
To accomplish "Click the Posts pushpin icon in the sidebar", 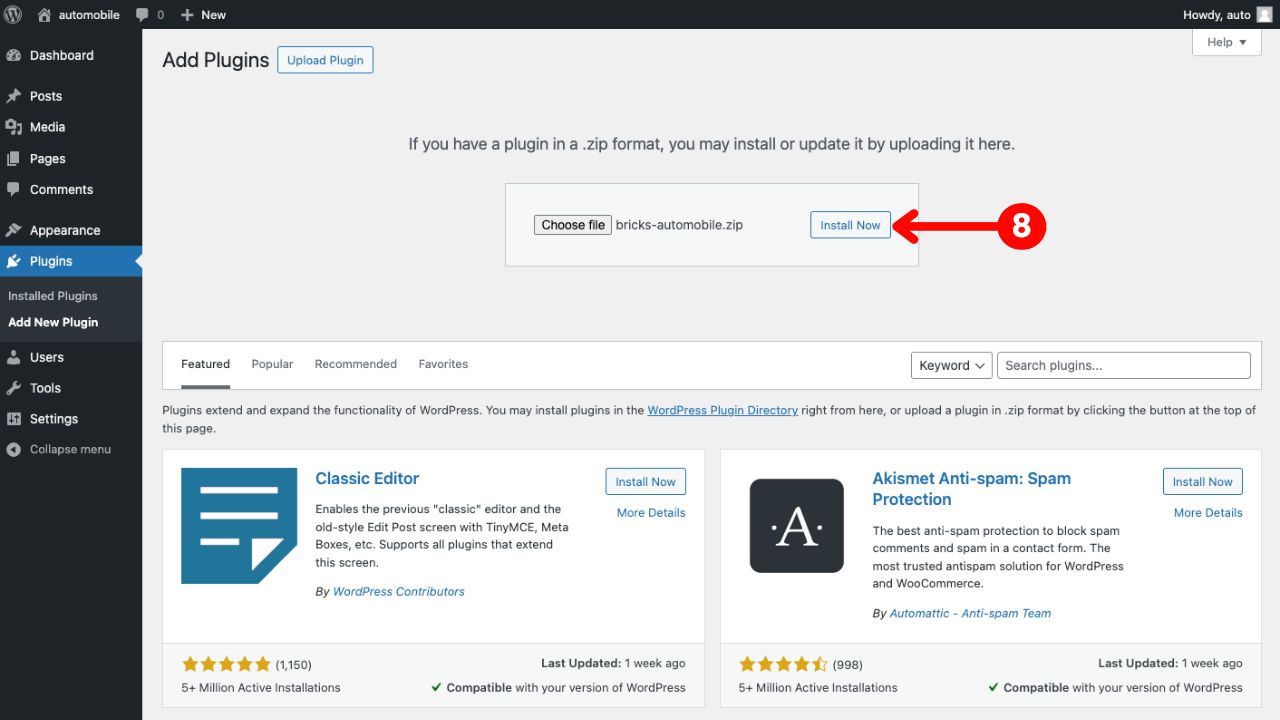I will point(14,97).
